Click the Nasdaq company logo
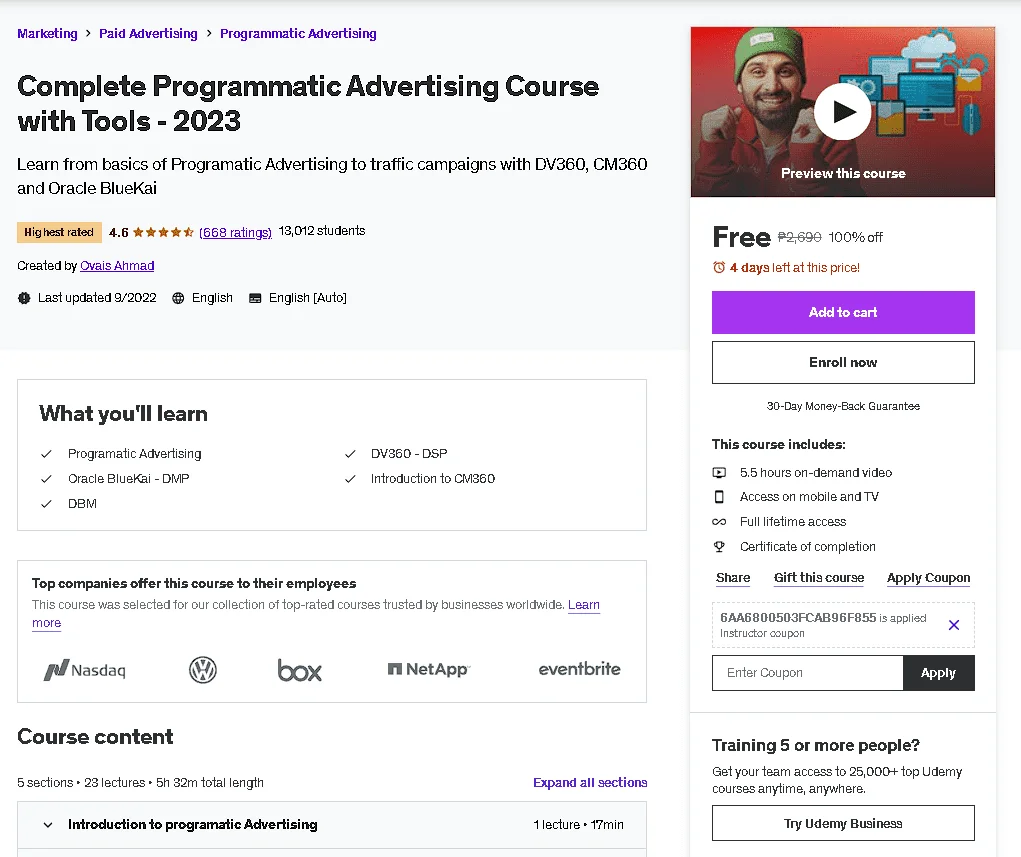This screenshot has height=857, width=1021. [85, 669]
